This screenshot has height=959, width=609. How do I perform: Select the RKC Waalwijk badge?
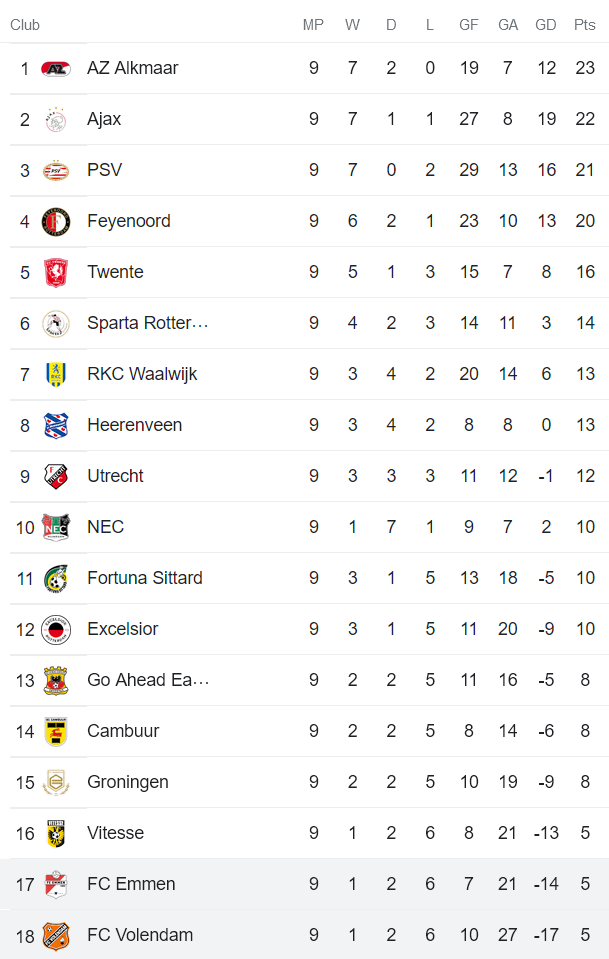point(56,374)
